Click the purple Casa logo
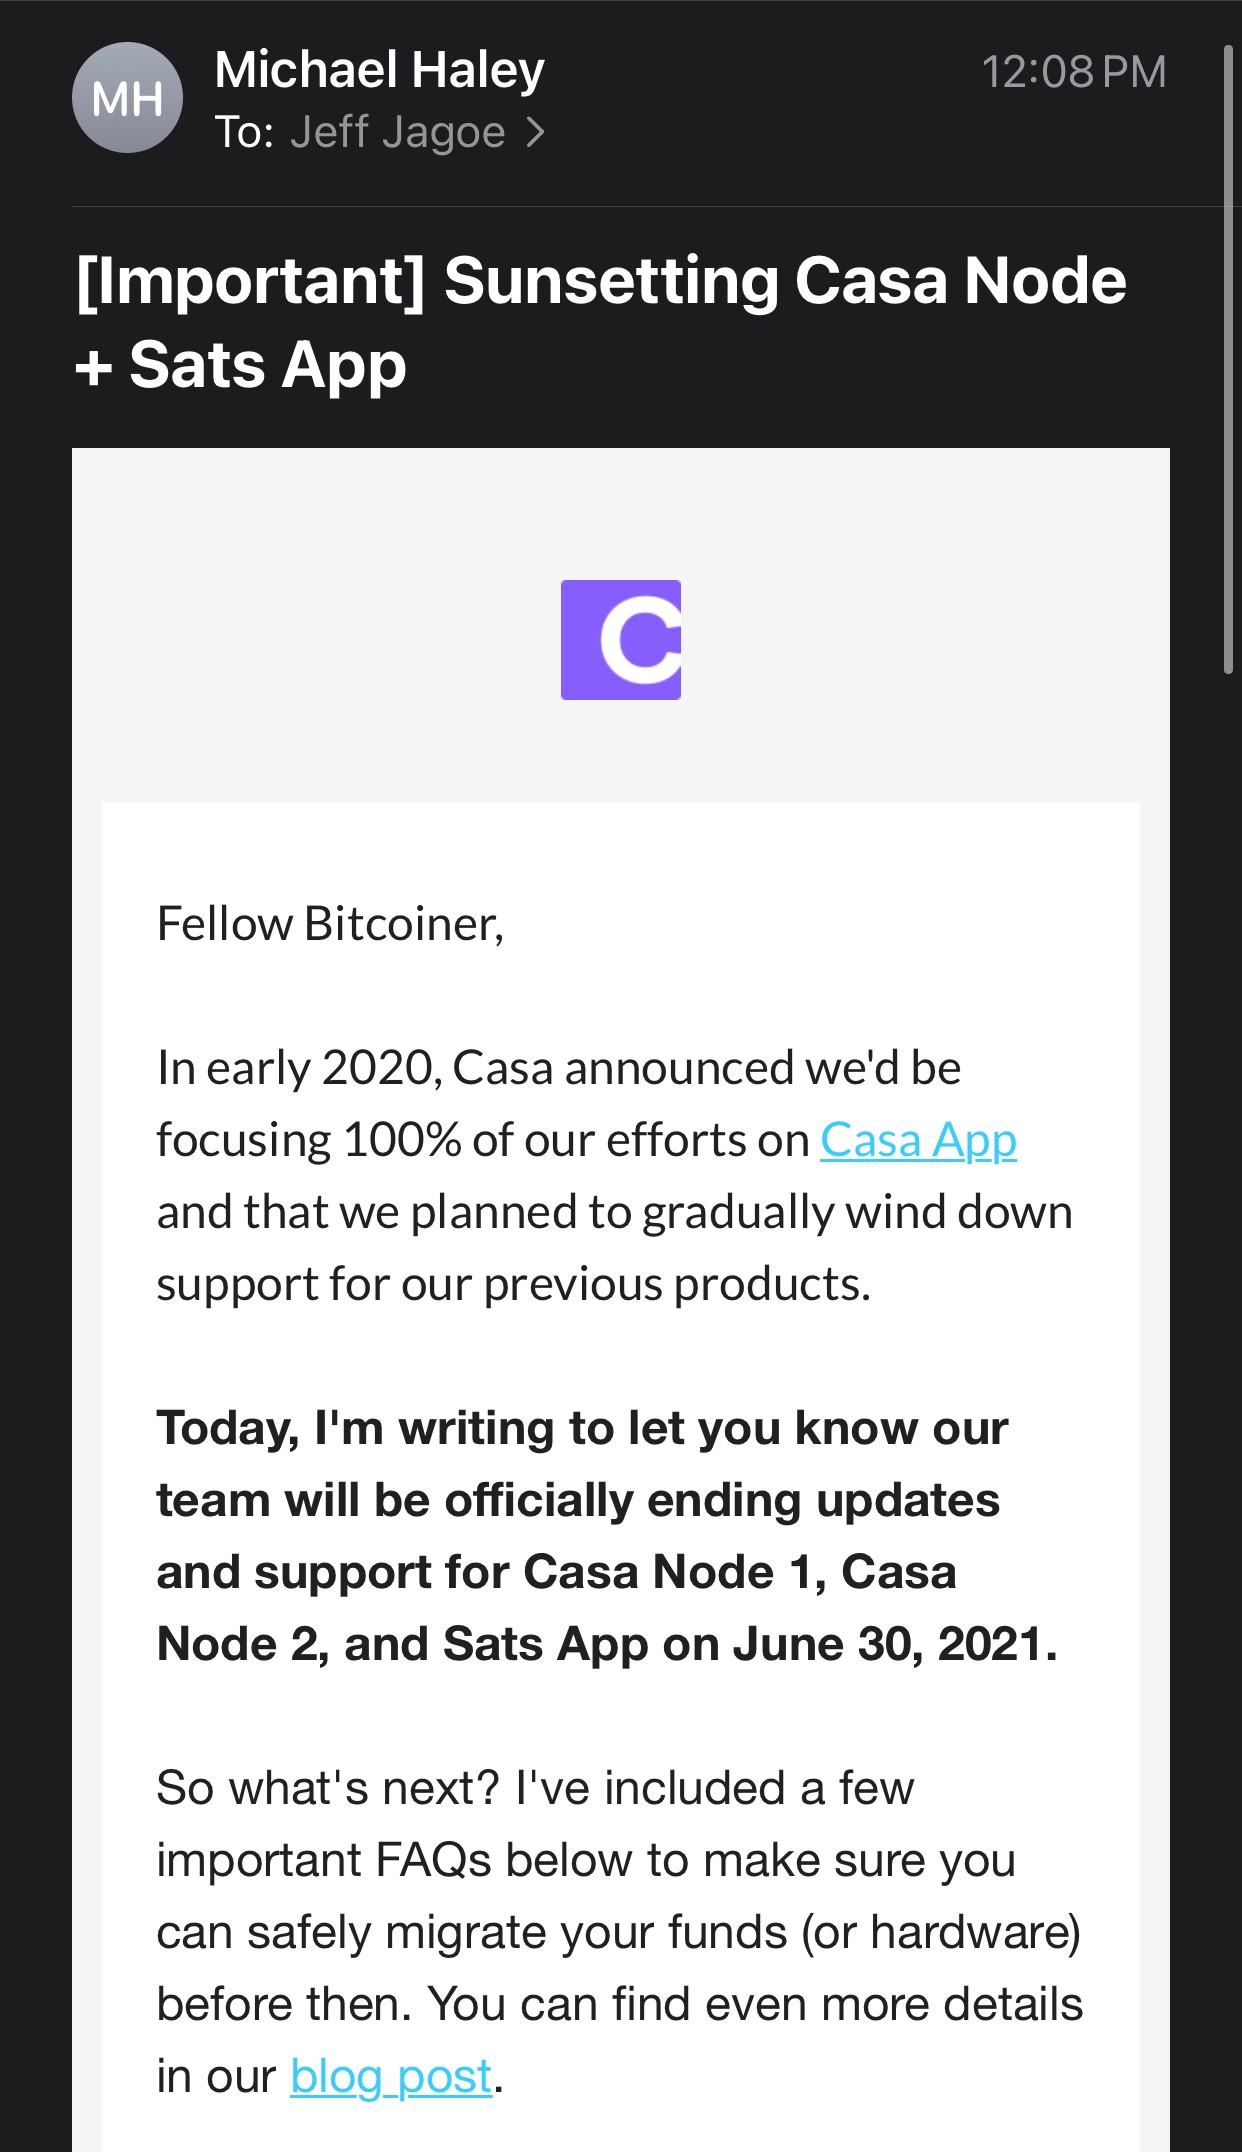The width and height of the screenshot is (1242, 2152). click(621, 640)
